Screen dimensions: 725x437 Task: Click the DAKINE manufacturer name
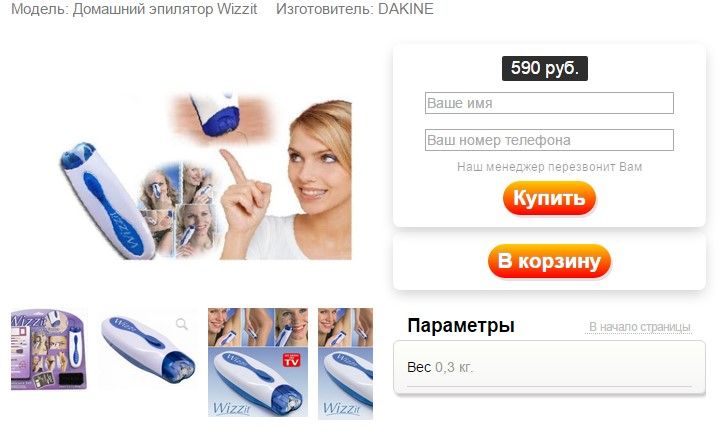406,9
